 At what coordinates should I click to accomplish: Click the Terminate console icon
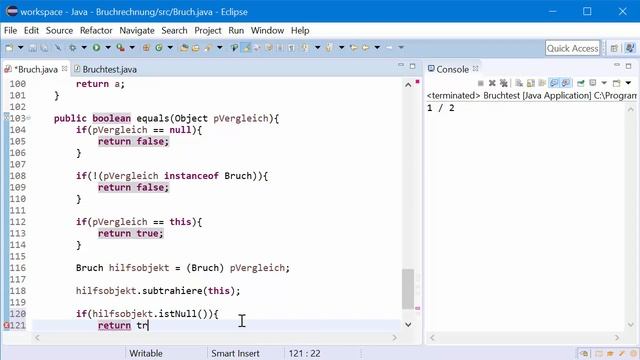click(x=481, y=83)
